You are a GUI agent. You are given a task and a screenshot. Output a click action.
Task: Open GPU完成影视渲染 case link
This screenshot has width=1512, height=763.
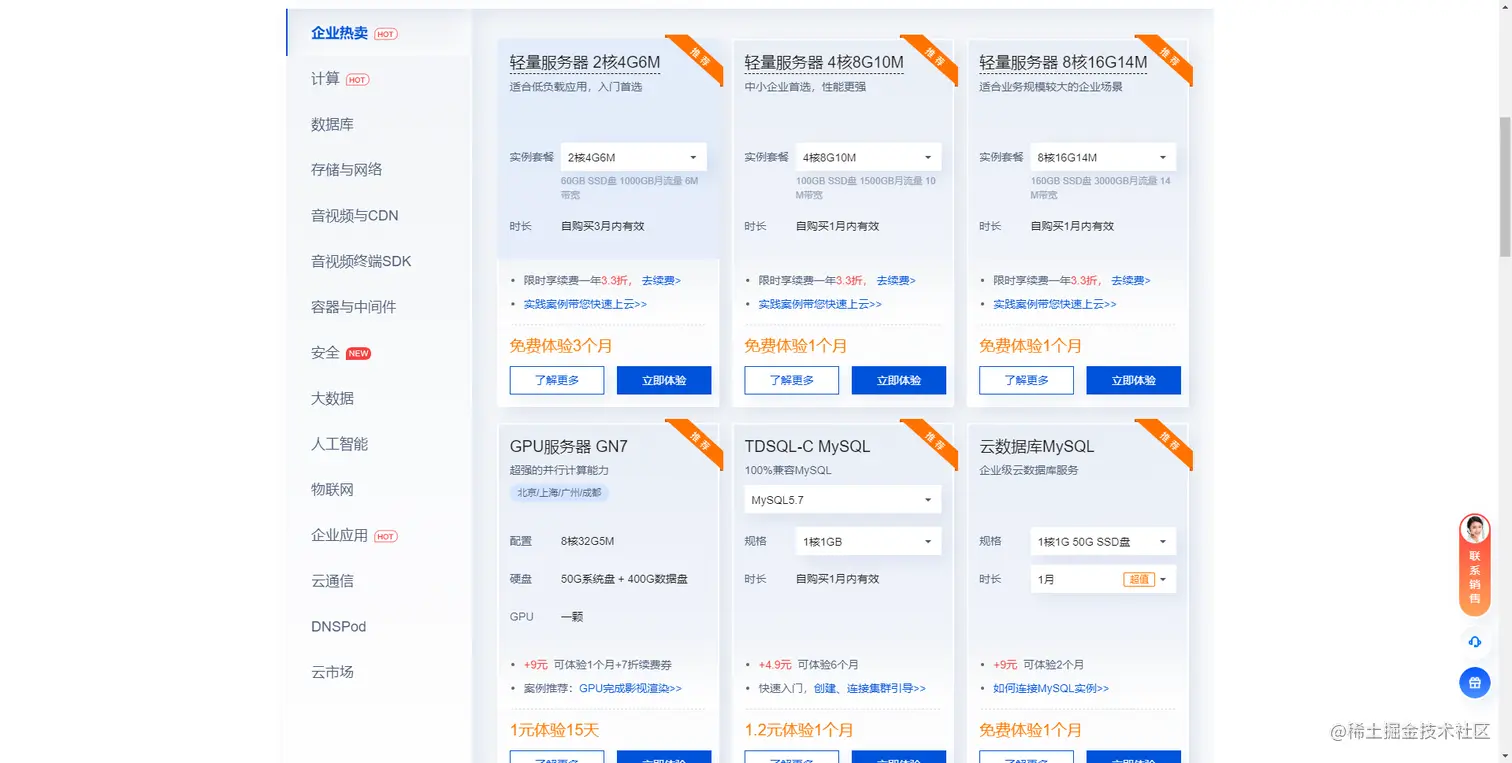pyautogui.click(x=630, y=689)
